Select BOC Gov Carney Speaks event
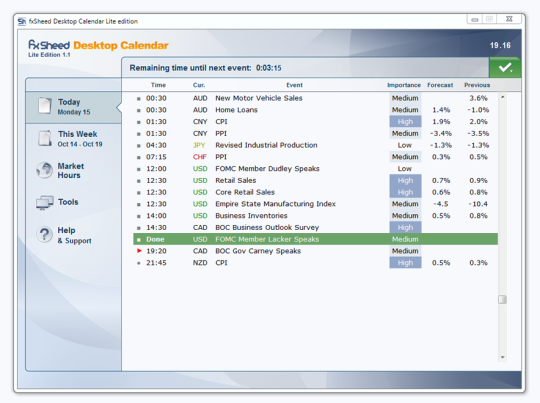This screenshot has height=403, width=540. [x=315, y=251]
